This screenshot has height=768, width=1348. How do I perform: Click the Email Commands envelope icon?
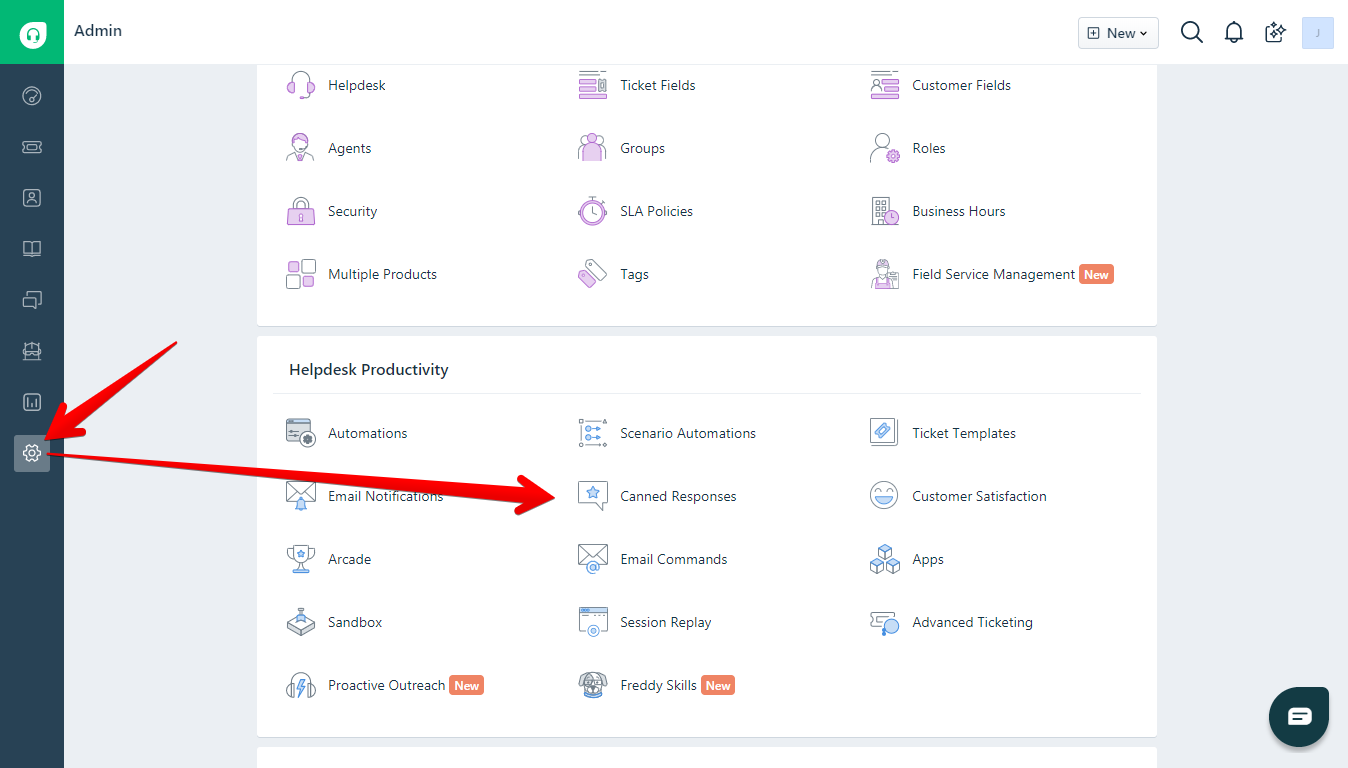[x=593, y=559]
